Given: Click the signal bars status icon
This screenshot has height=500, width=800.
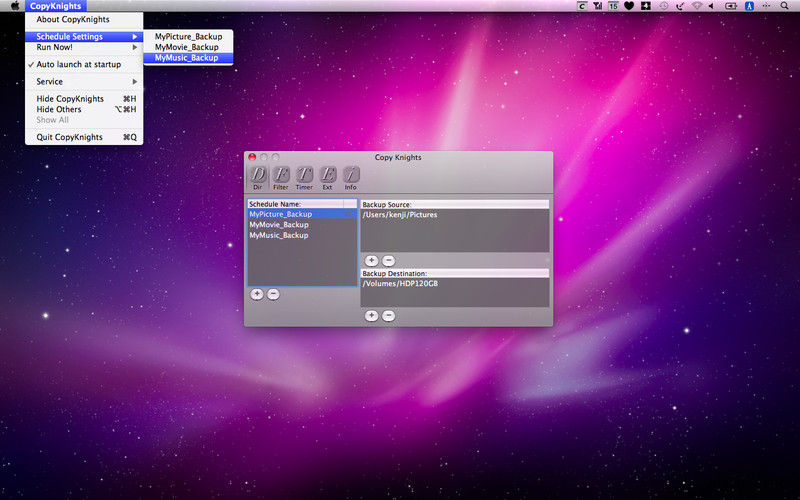Looking at the screenshot, I should 597,6.
